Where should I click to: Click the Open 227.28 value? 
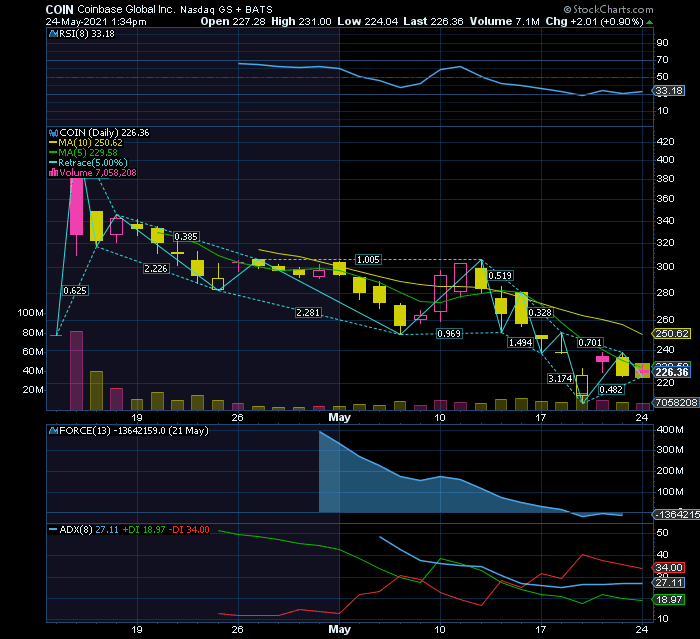pyautogui.click(x=233, y=21)
